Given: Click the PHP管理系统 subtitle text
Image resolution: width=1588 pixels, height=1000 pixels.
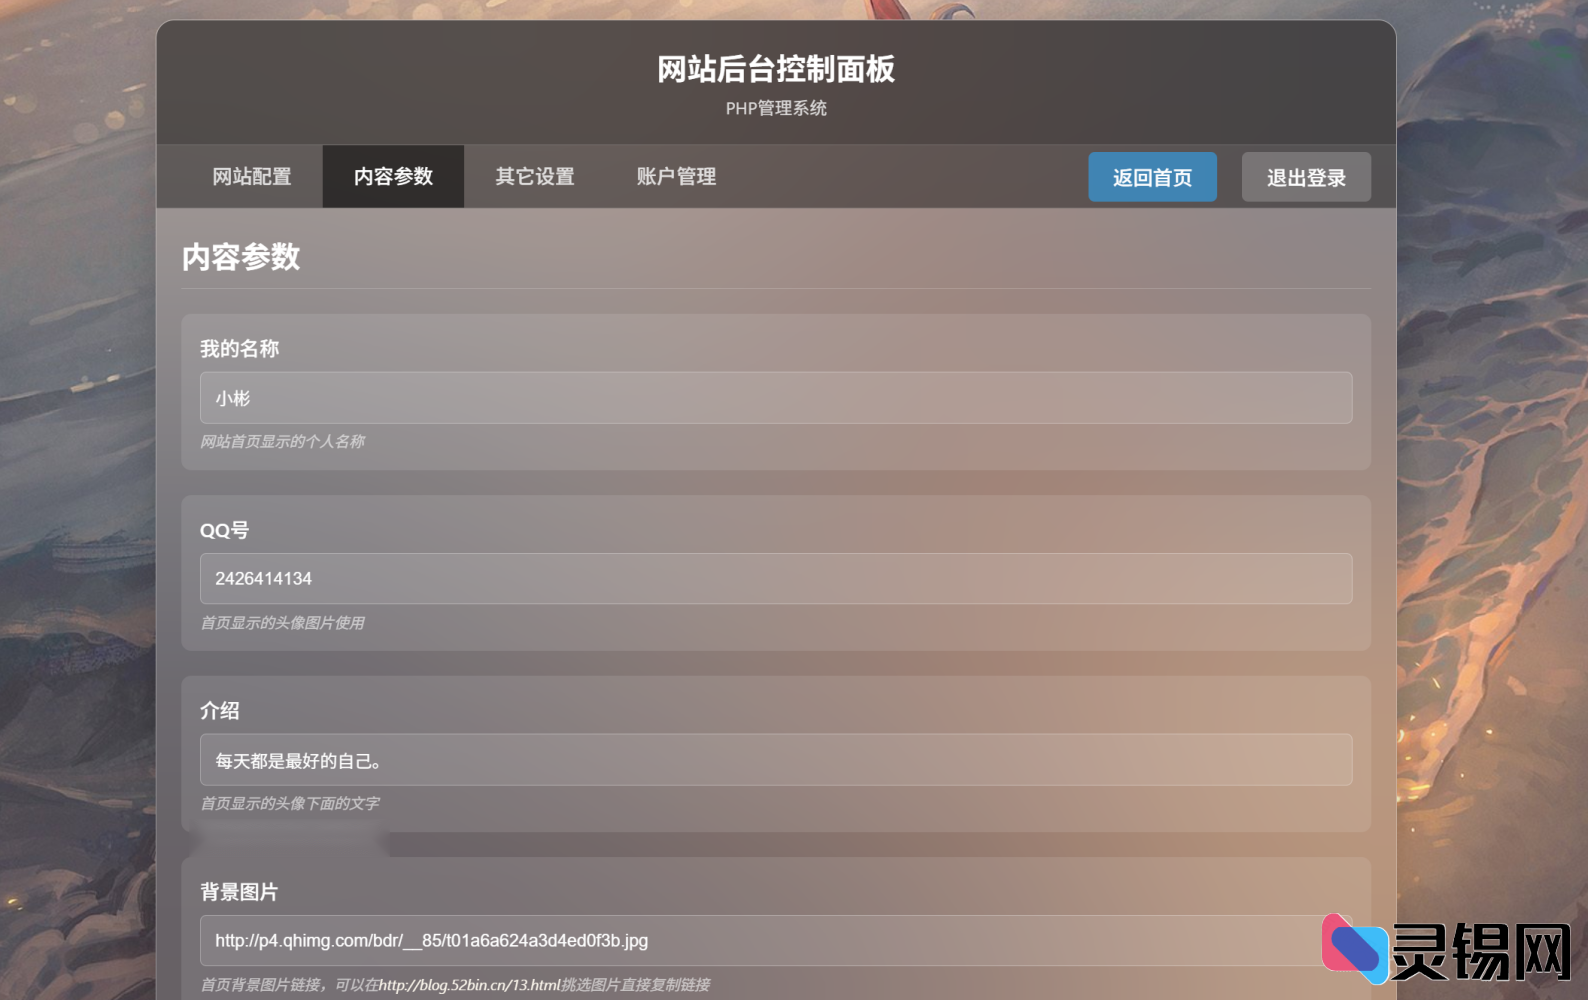Looking at the screenshot, I should pyautogui.click(x=776, y=108).
